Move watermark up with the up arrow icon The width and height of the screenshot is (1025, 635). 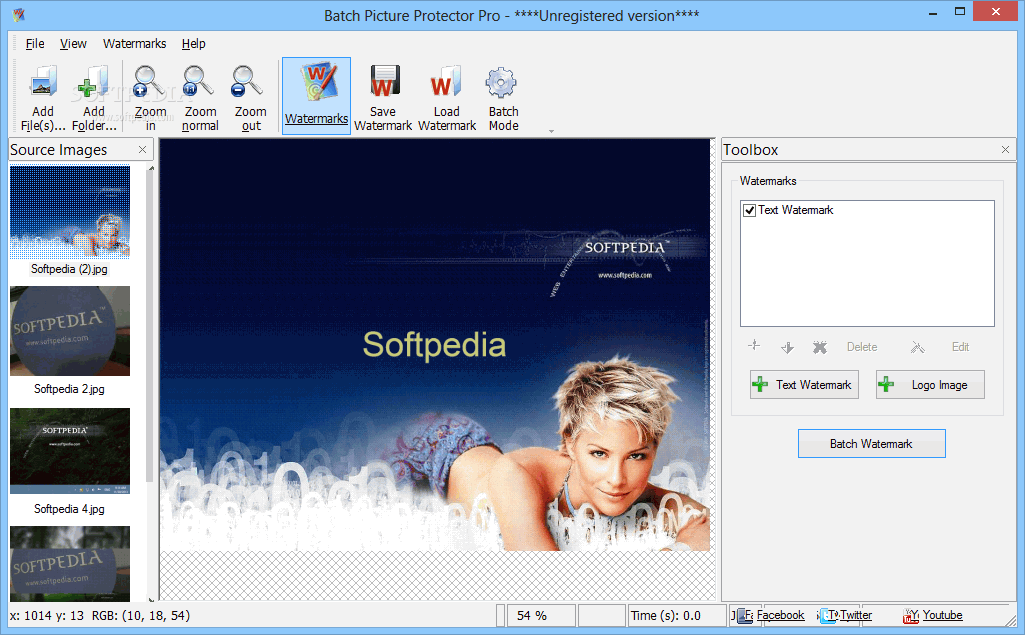point(754,346)
